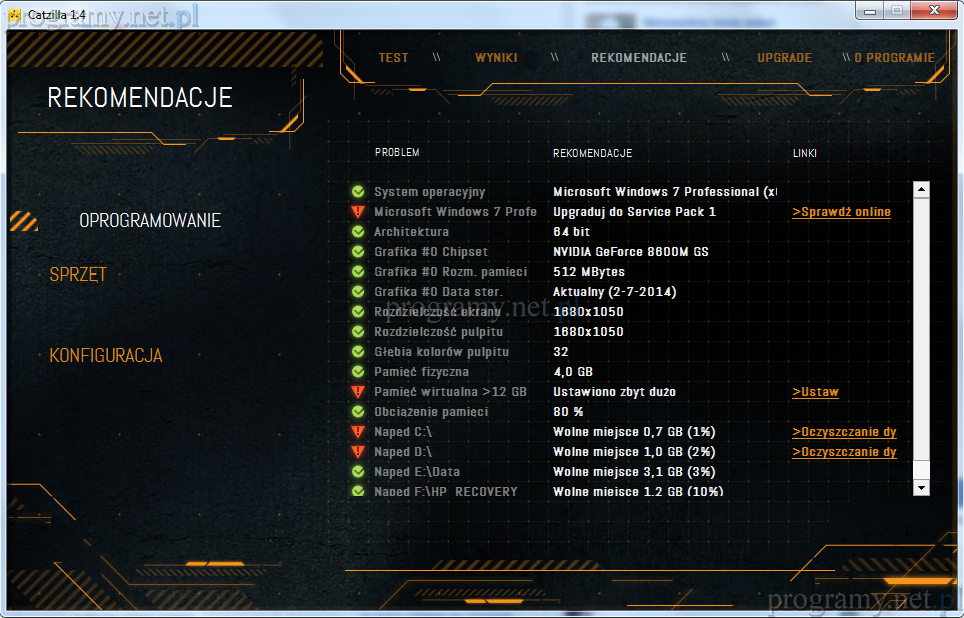Viewport: 964px width, 618px height.
Task: Open the Oczyszczanie link for Napęd C:\
Action: pyautogui.click(x=844, y=432)
